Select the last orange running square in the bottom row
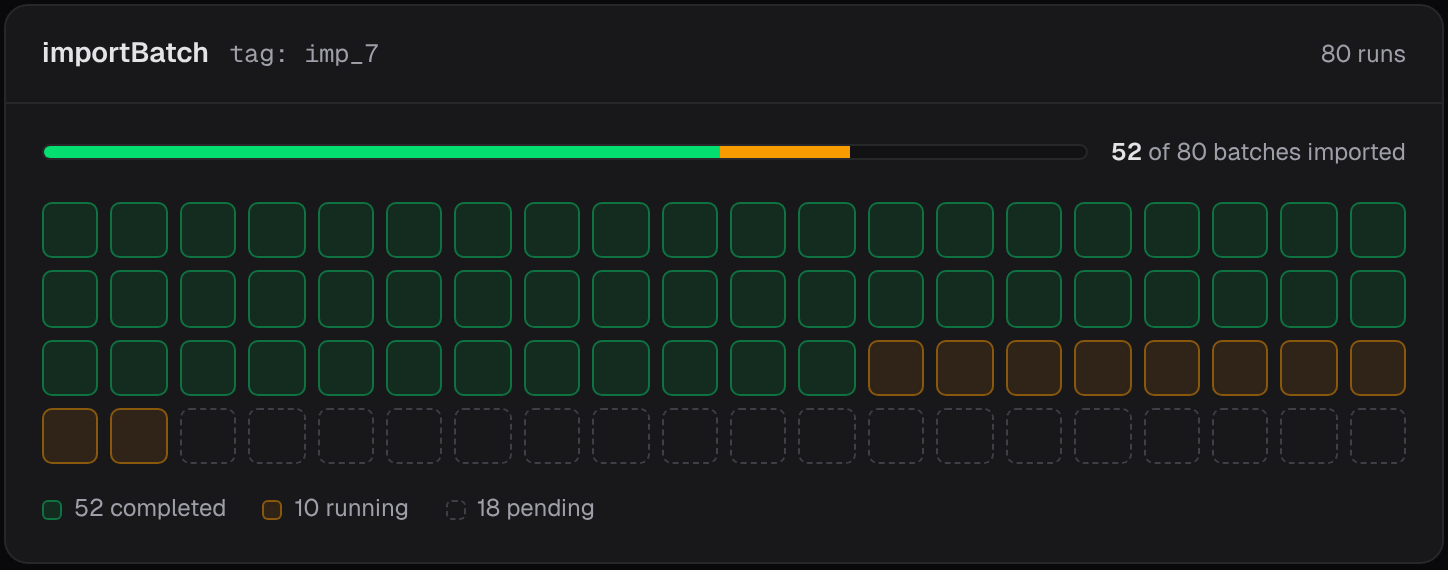Image resolution: width=1448 pixels, height=570 pixels. [139, 436]
